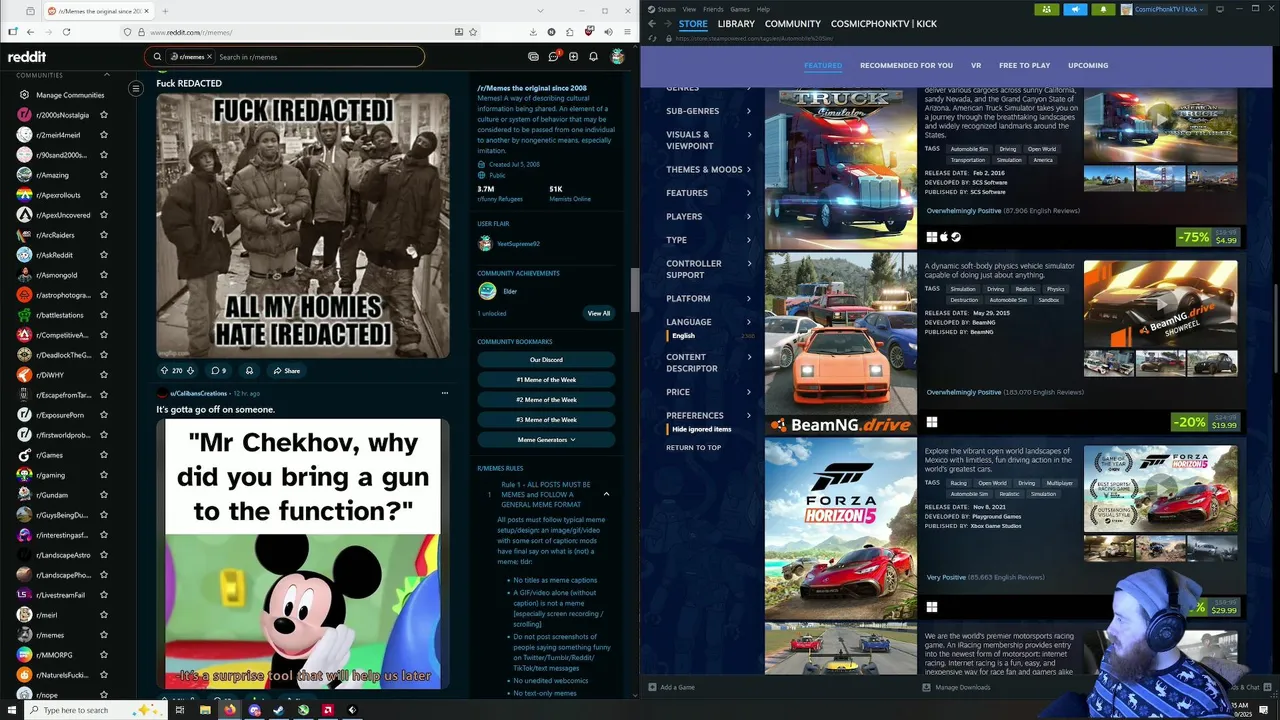Viewport: 1280px width, 720px height.
Task: Favorite r/Games with its star
Action: (x=103, y=455)
